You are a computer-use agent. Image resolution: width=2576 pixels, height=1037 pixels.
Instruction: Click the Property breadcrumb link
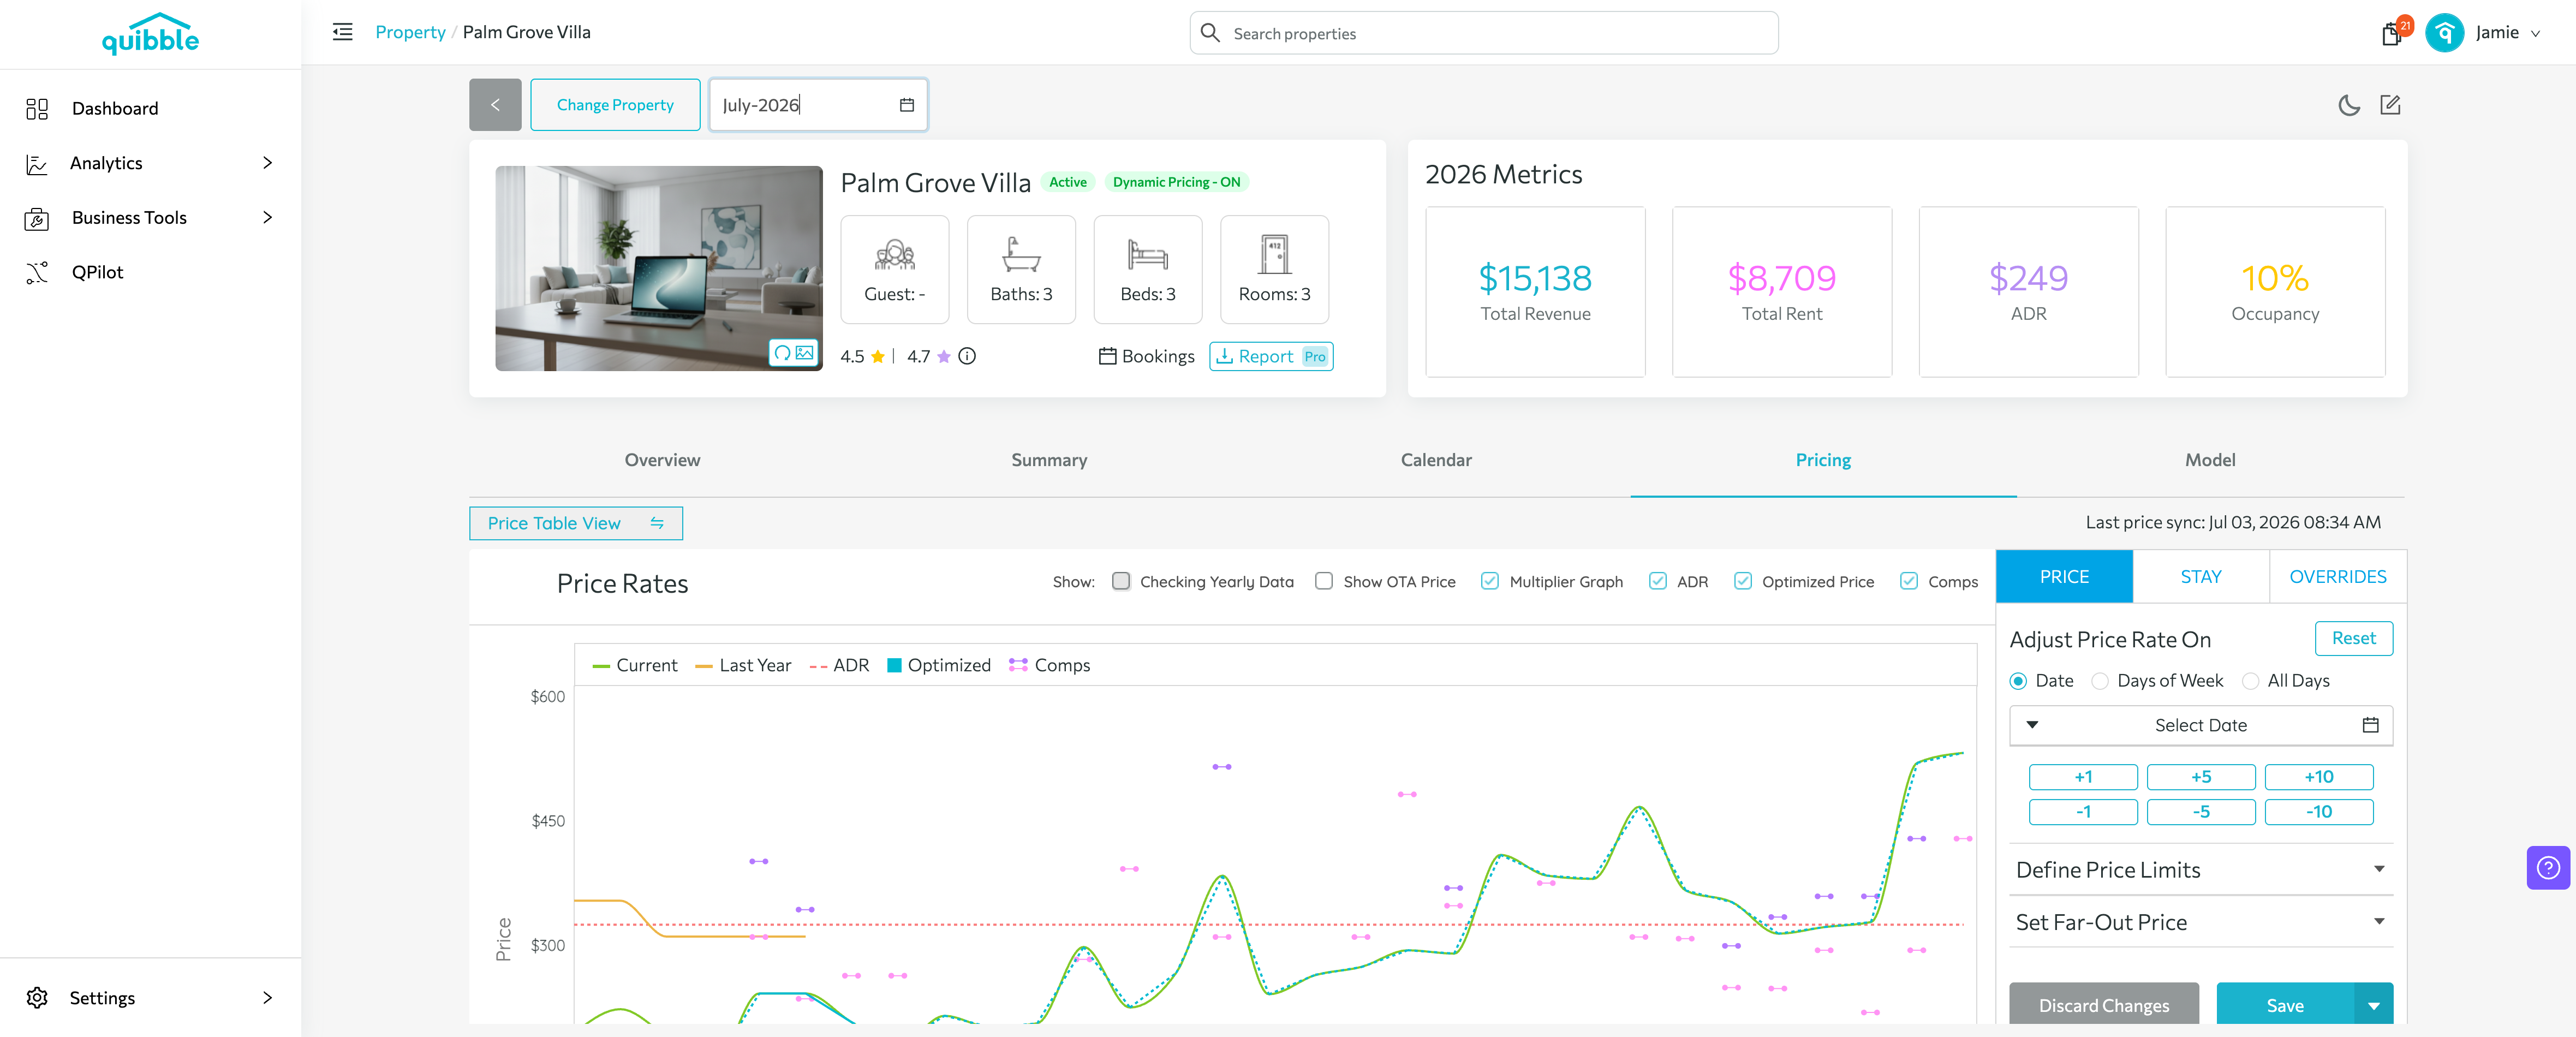click(x=410, y=32)
